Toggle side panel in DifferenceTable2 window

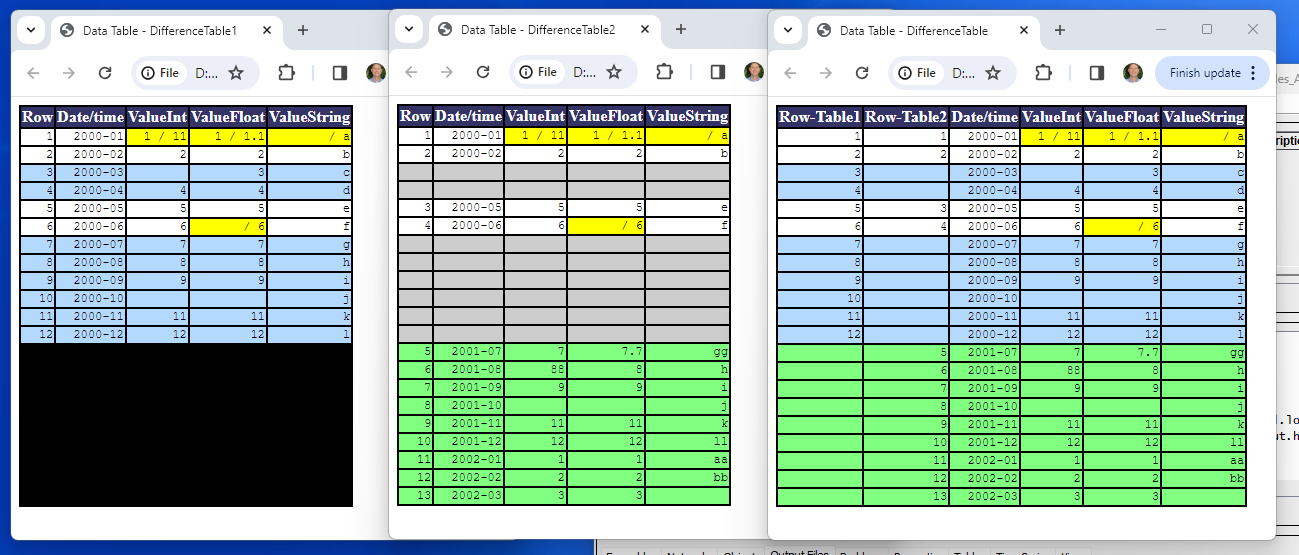[x=718, y=72]
